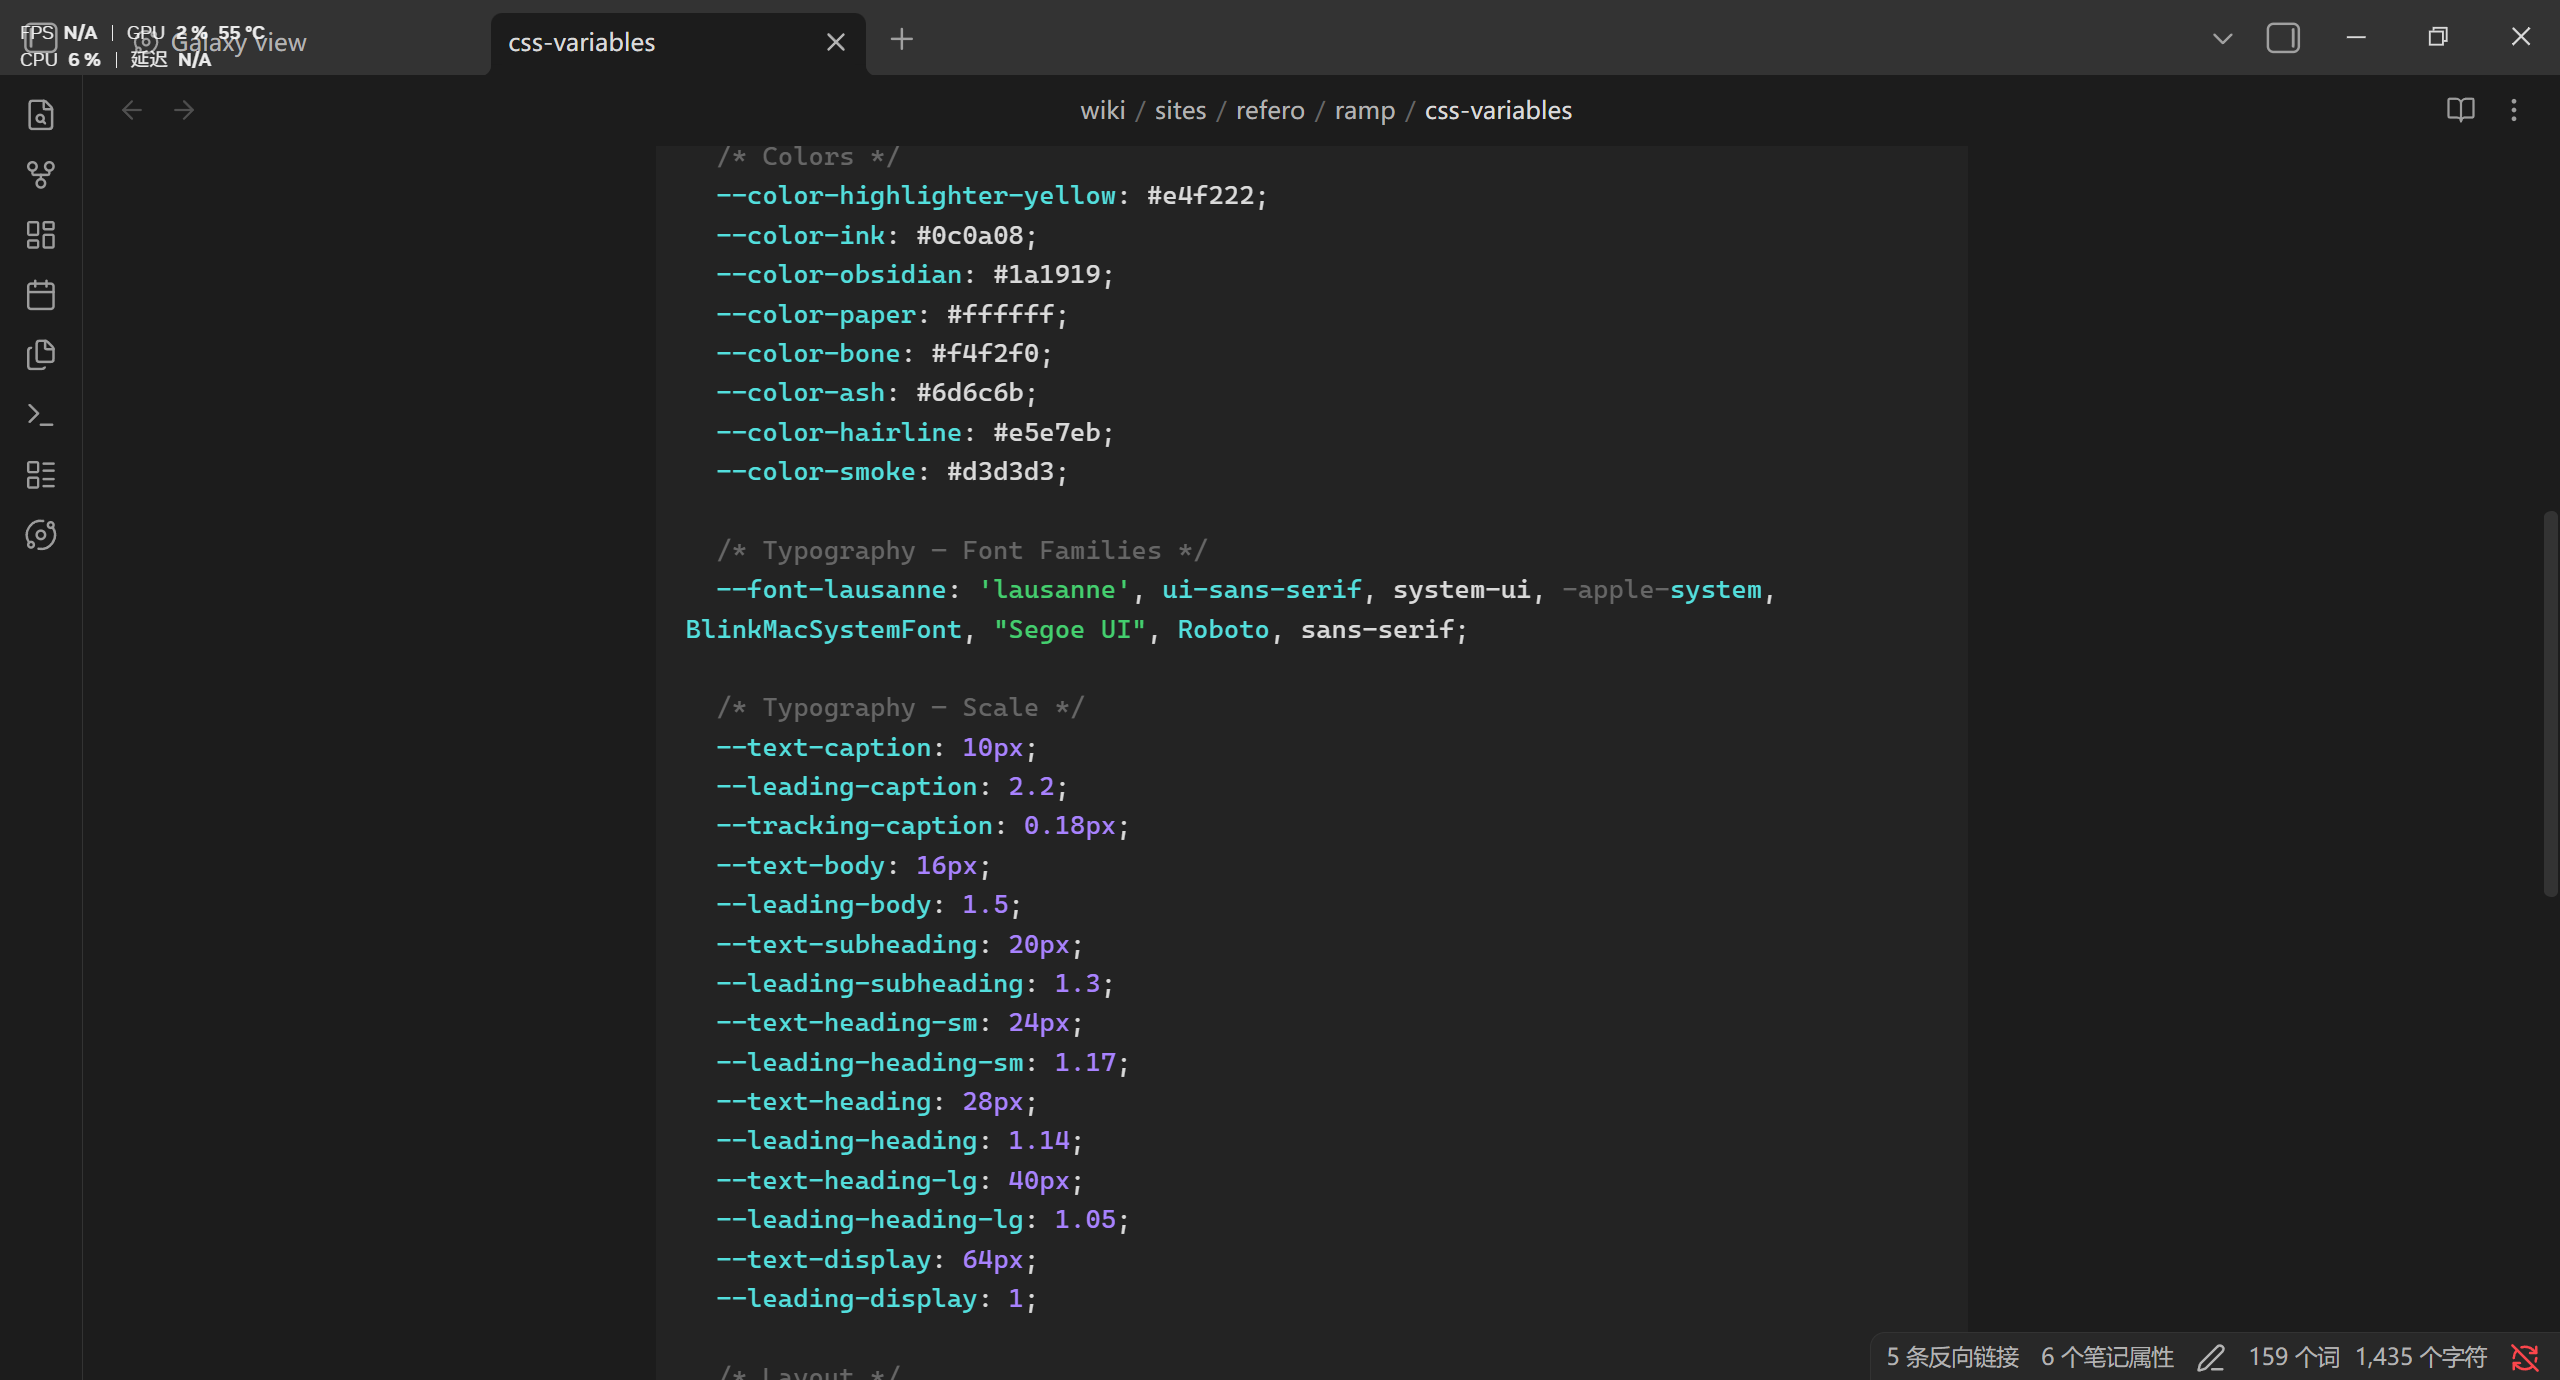Screen dimensions: 2560x1380
Task: Click the --leading-heading-sm 1.17 line
Action: (922, 1063)
